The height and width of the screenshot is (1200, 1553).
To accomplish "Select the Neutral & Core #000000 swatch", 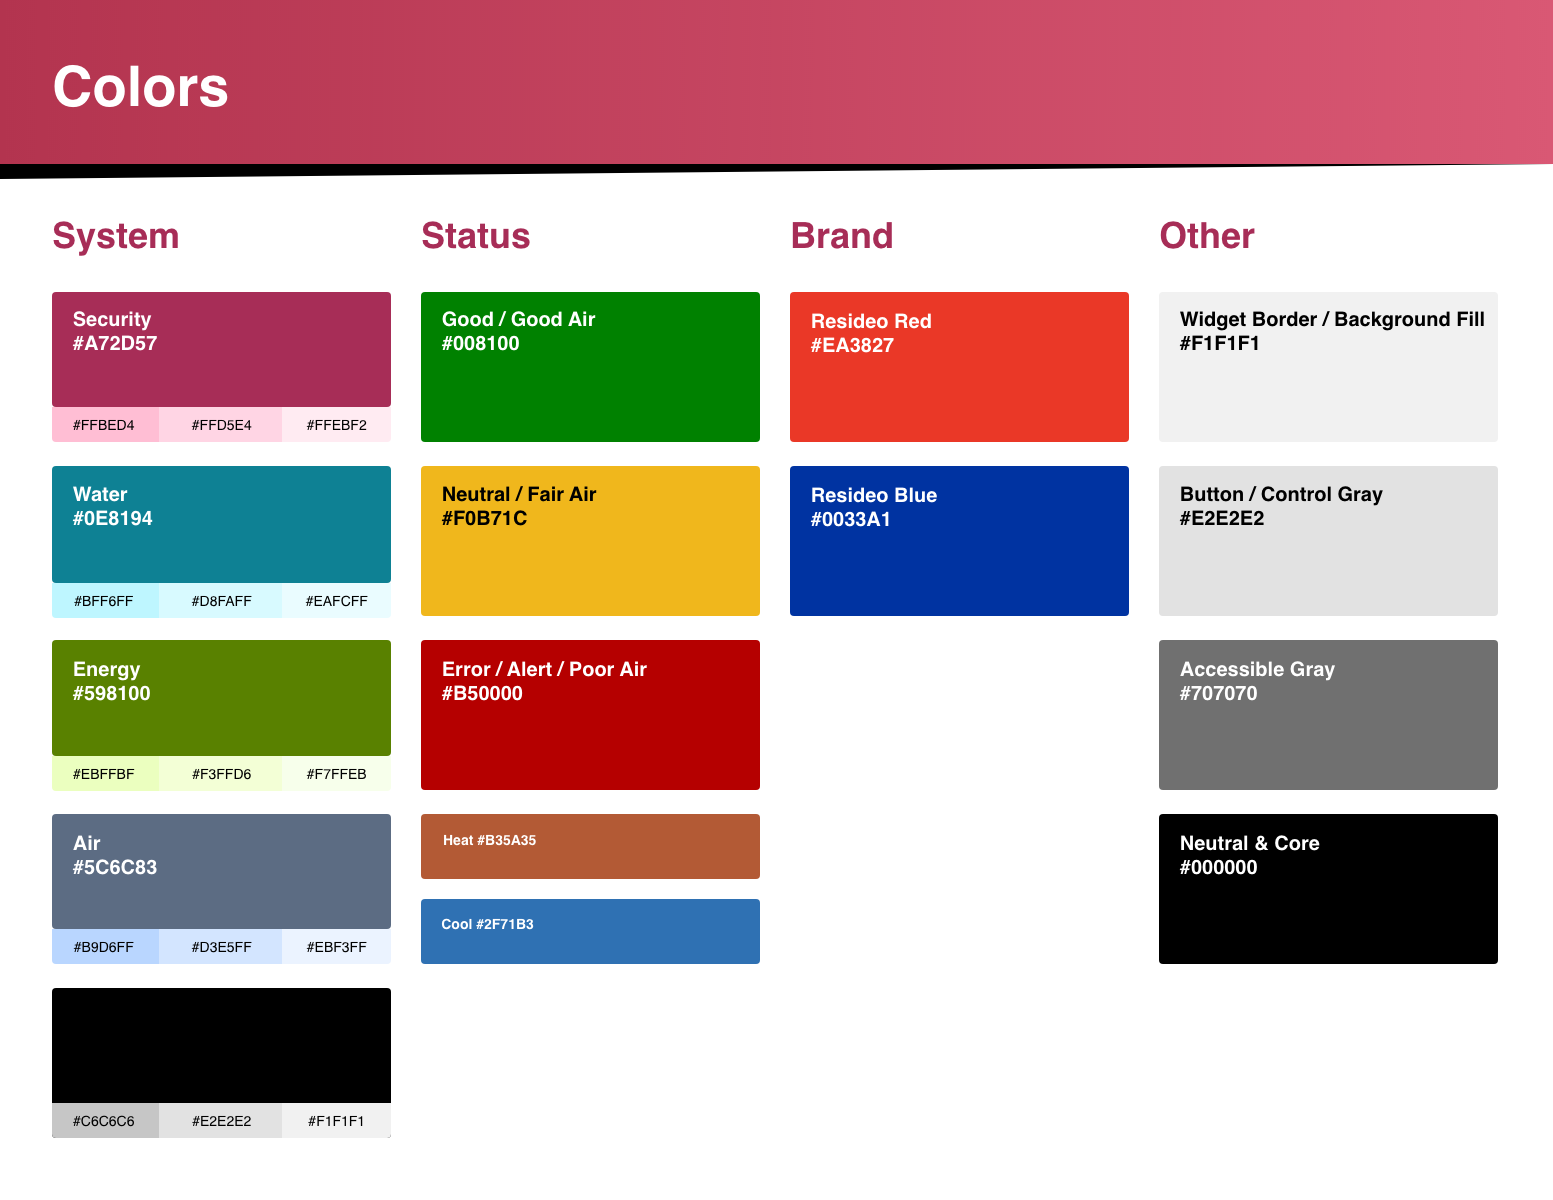I will click(1328, 889).
